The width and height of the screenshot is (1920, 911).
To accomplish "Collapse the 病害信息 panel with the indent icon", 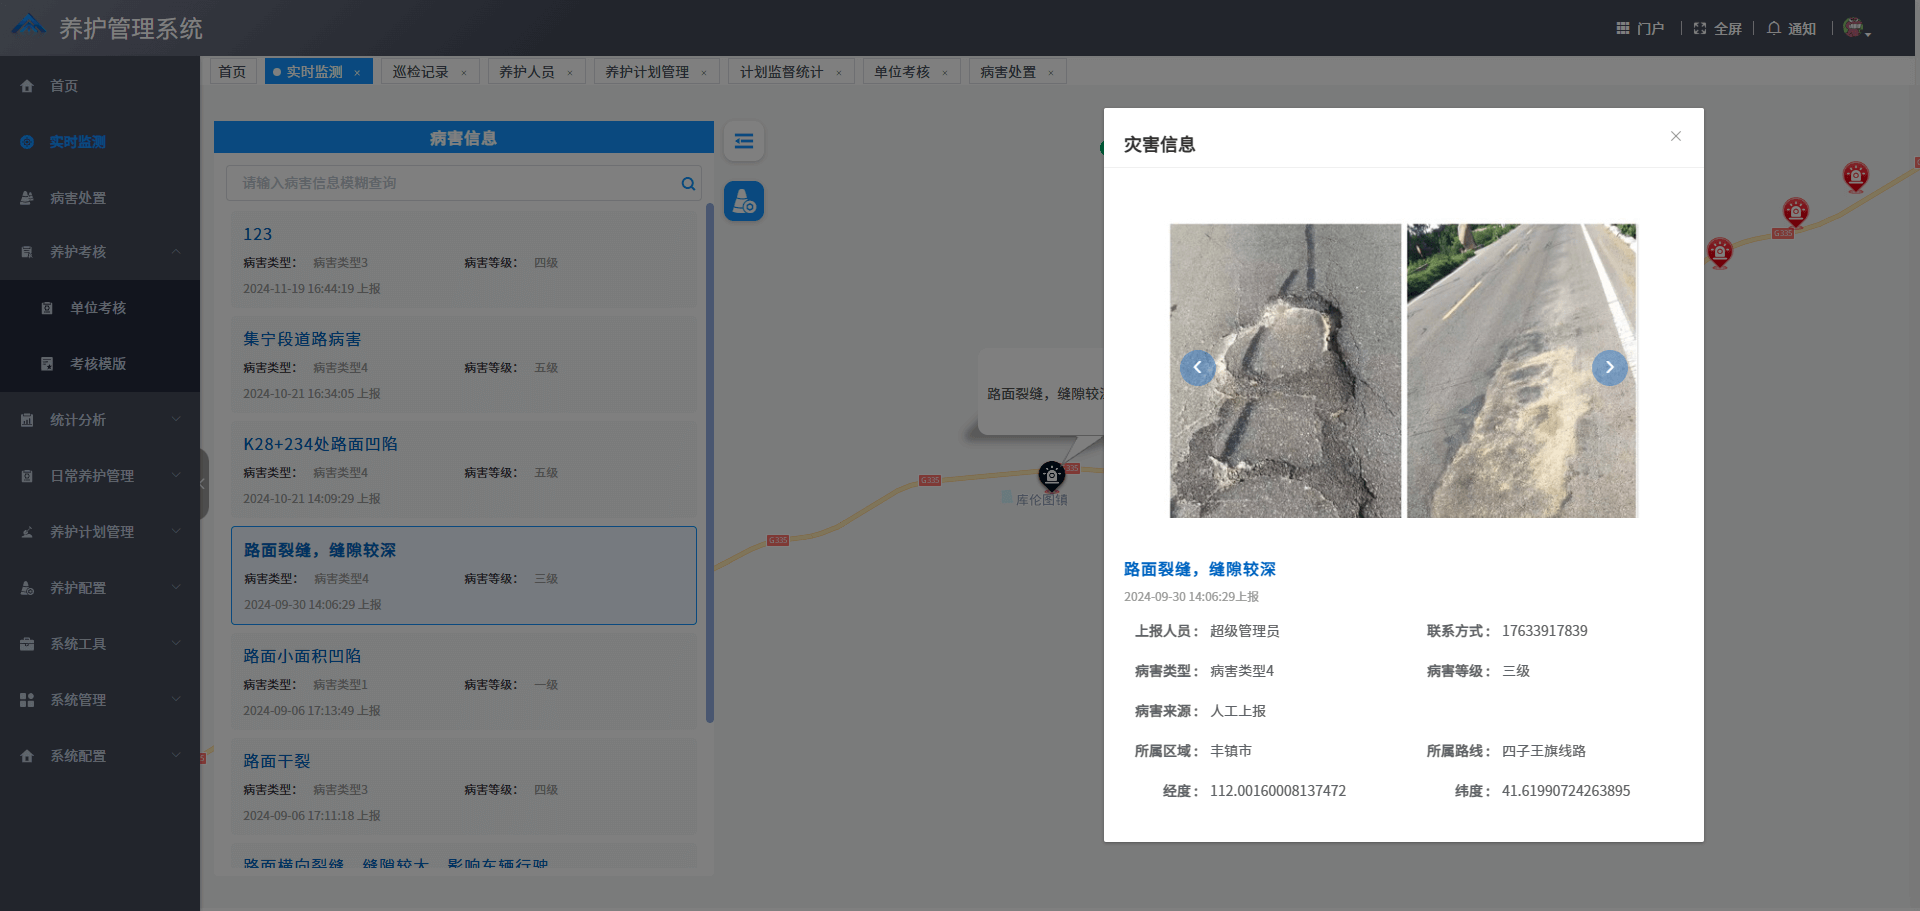I will click(743, 141).
